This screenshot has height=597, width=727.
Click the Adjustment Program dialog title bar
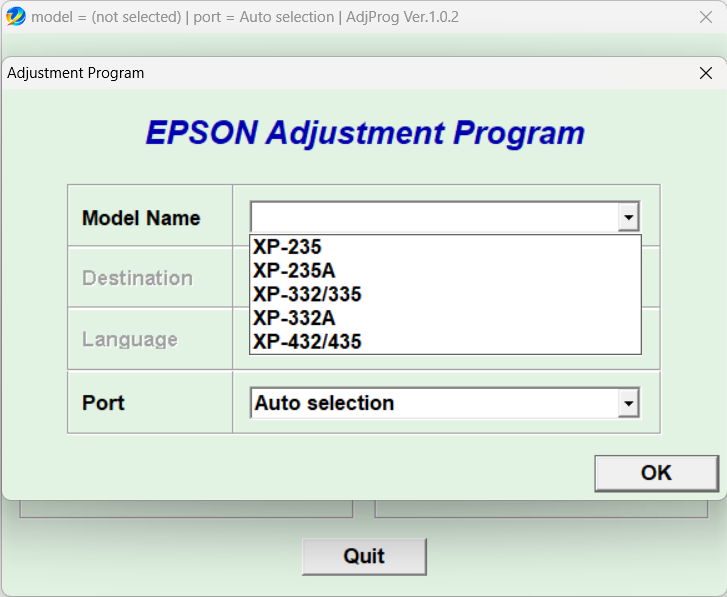(x=300, y=73)
